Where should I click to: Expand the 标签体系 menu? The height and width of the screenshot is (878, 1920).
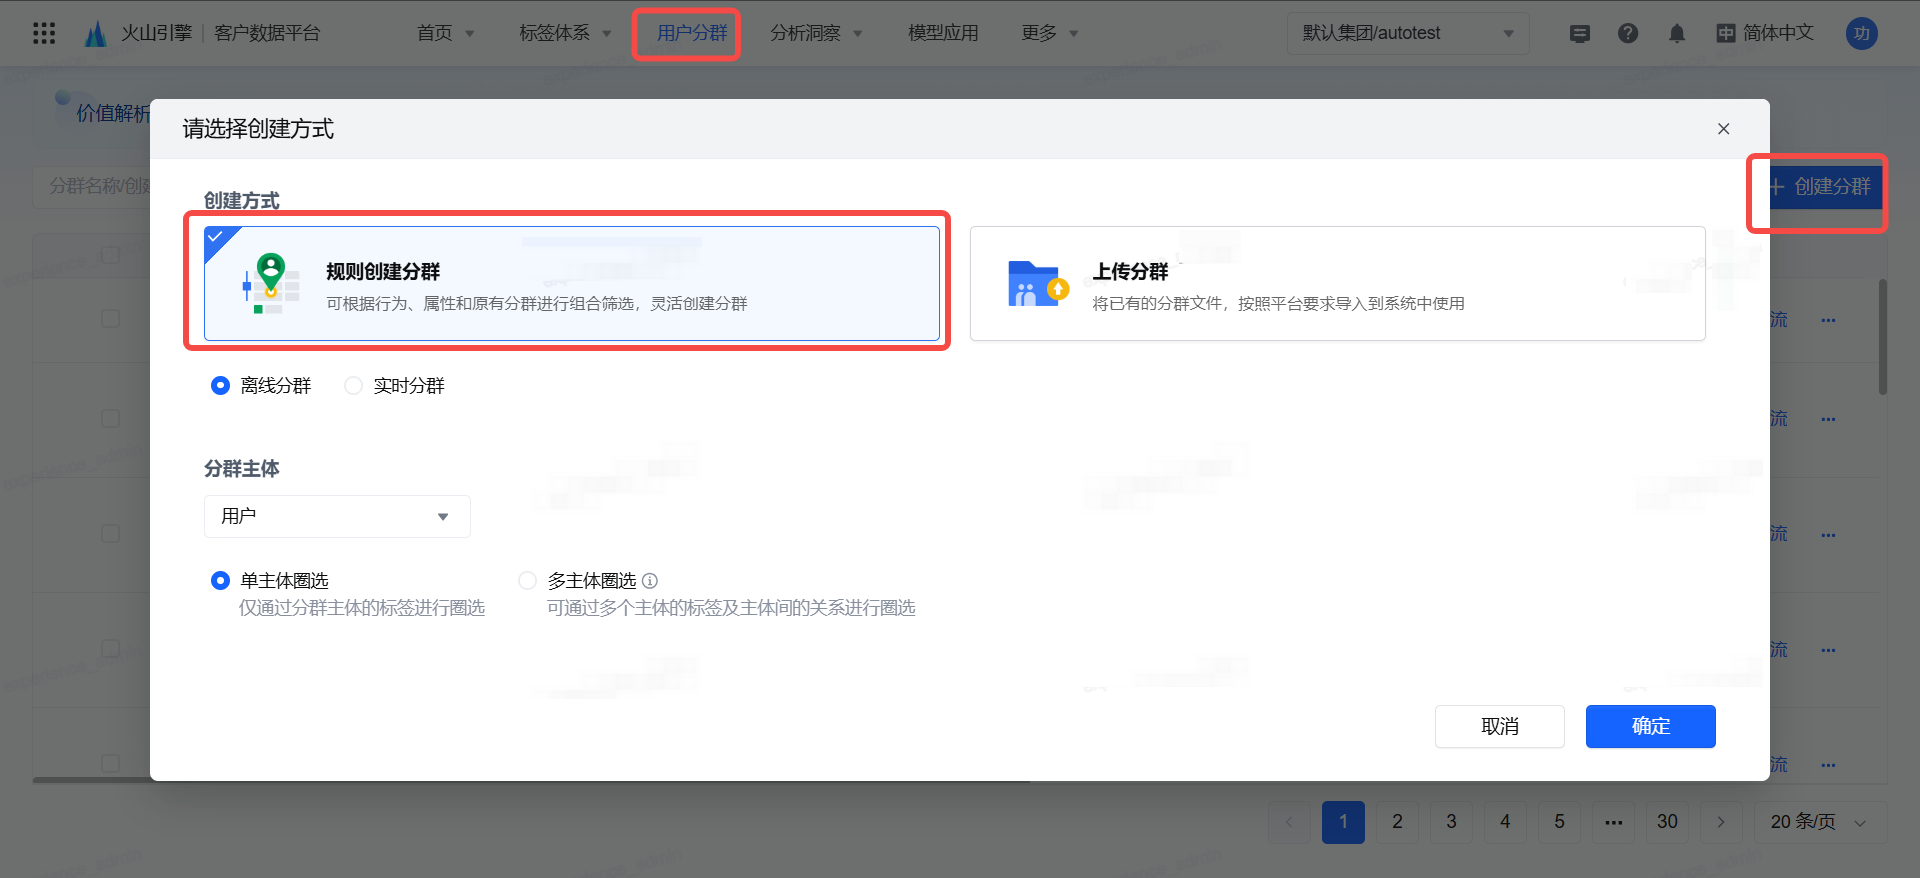point(565,33)
